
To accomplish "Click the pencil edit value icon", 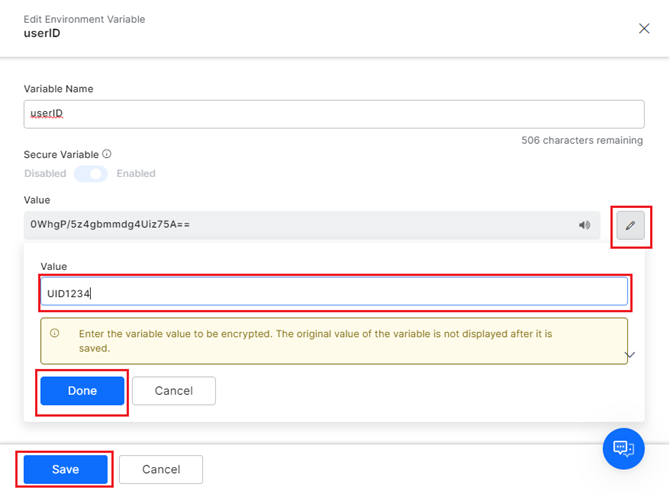I will tap(630, 225).
